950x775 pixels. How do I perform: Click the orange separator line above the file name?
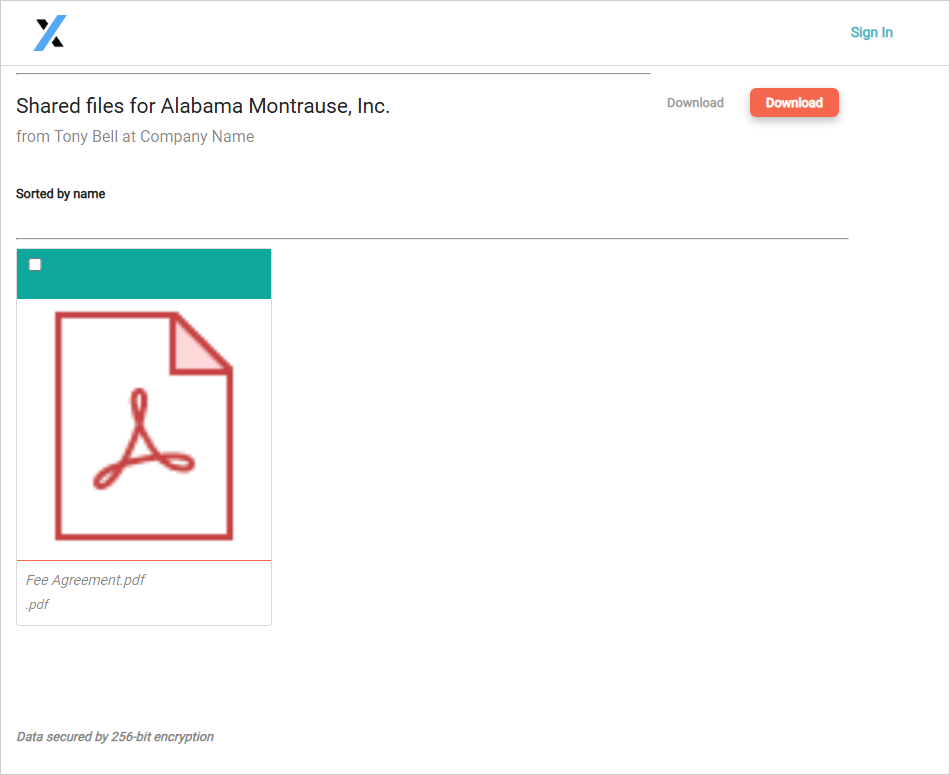tap(144, 561)
